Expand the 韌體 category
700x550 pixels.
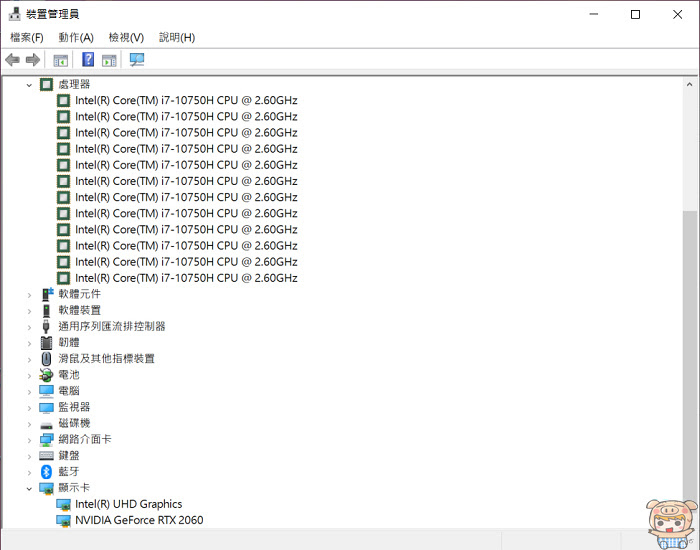29,343
